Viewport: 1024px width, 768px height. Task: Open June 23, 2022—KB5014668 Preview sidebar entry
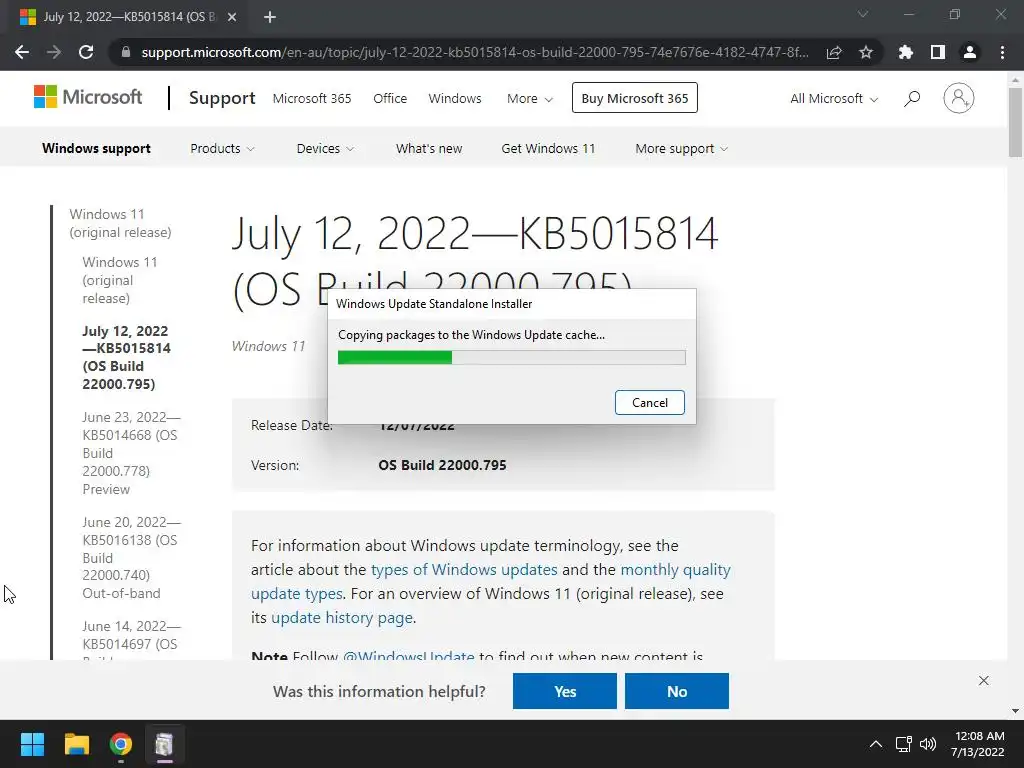click(x=131, y=453)
